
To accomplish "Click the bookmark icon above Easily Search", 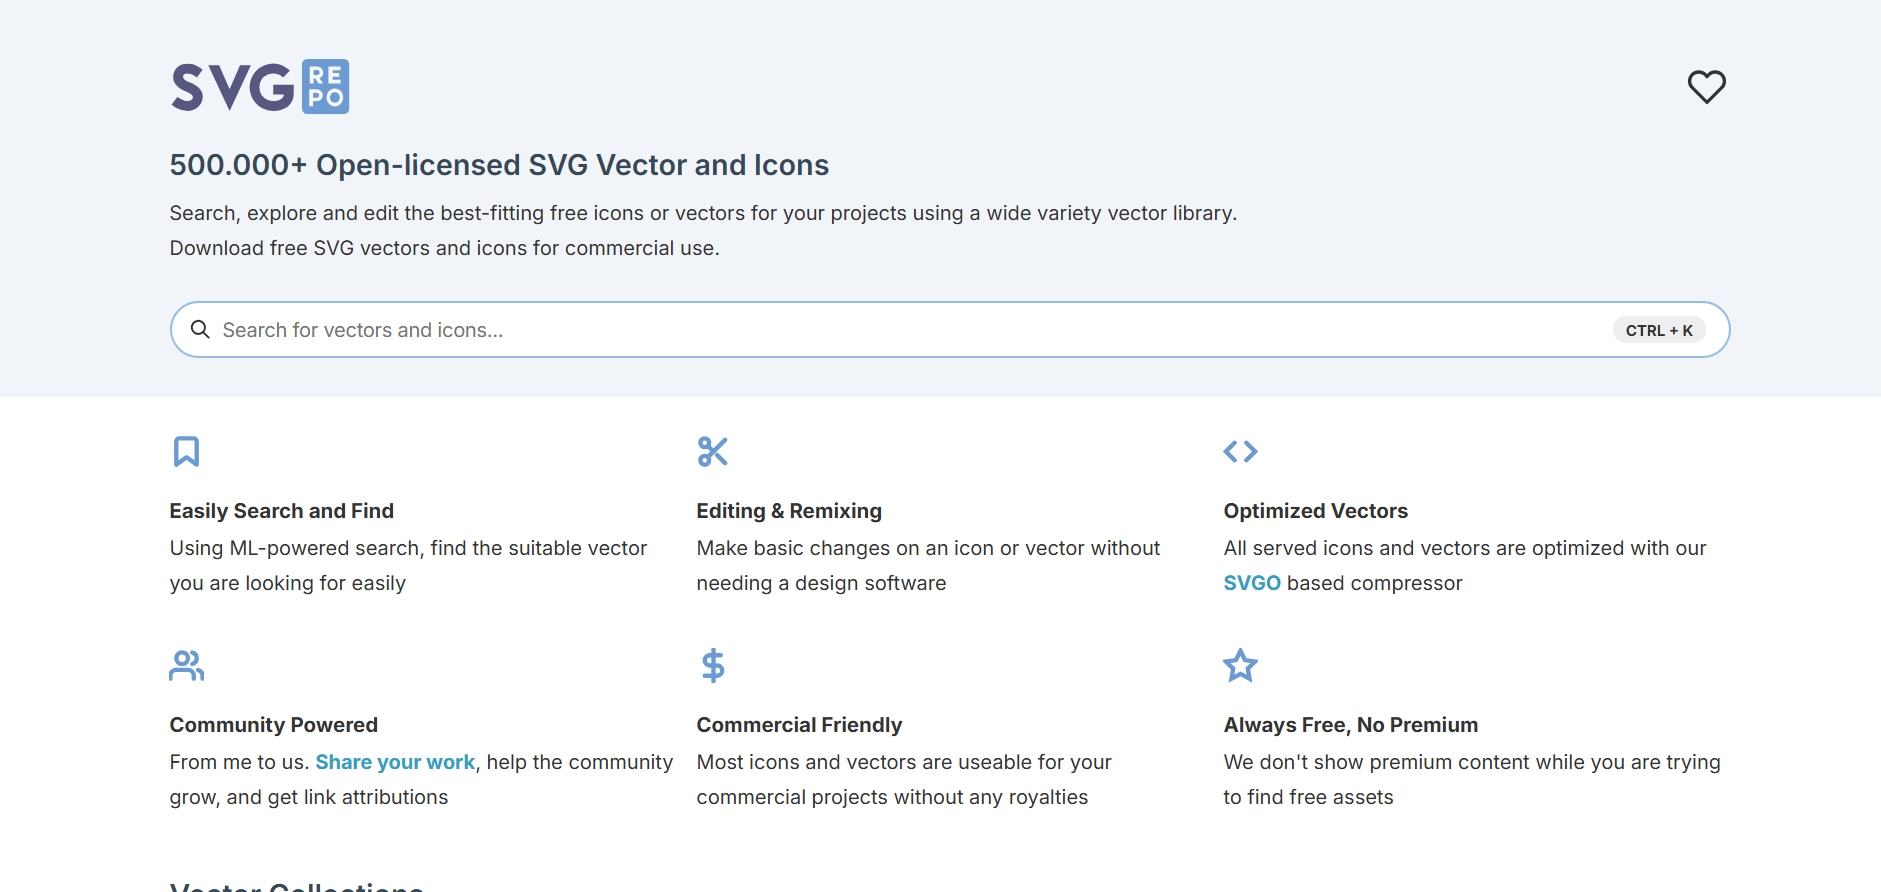I will [186, 452].
